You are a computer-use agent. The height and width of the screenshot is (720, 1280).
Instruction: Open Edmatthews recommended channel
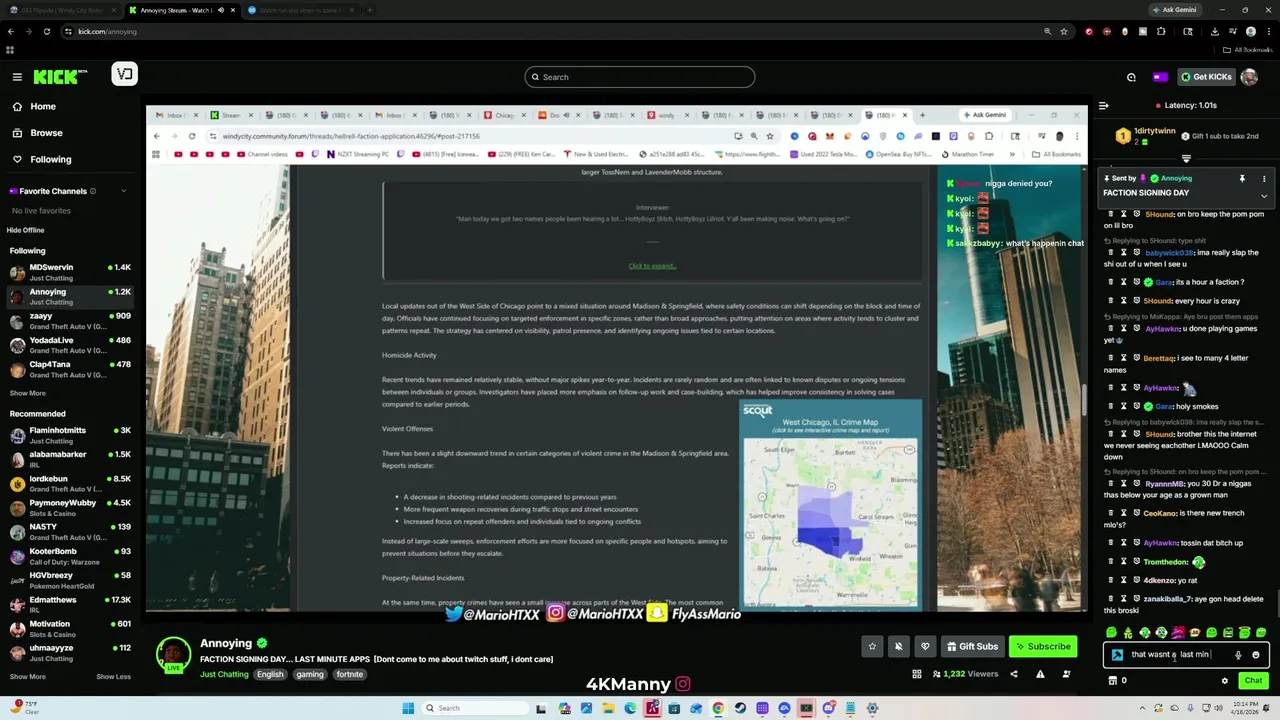70,604
